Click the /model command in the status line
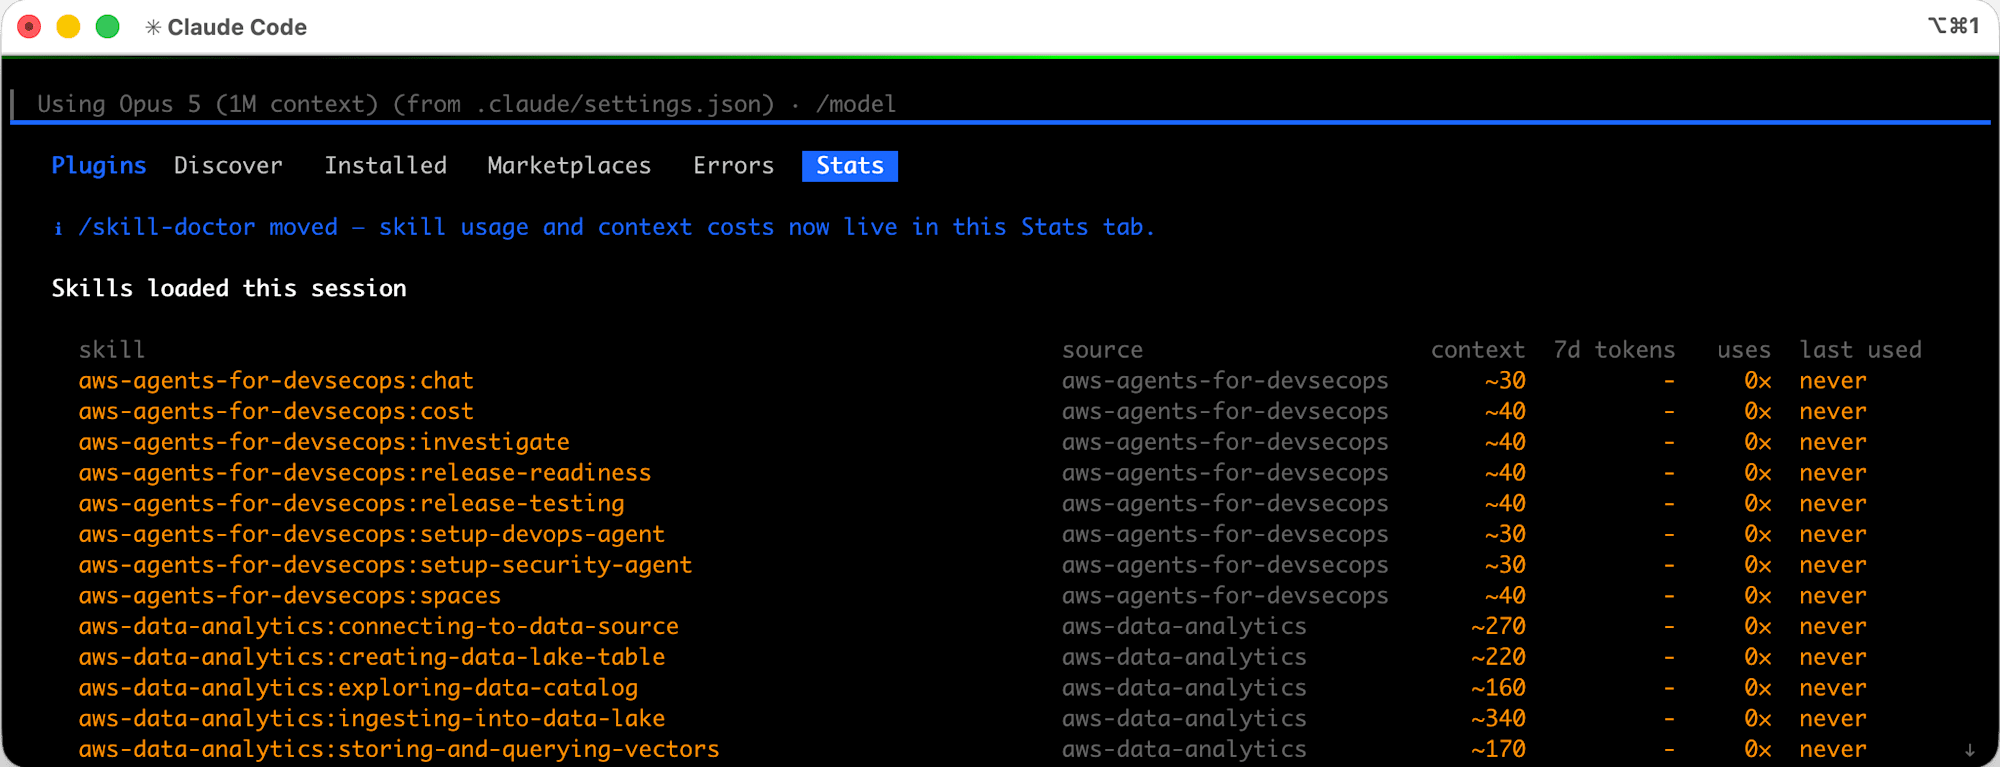Image resolution: width=2000 pixels, height=767 pixels. [856, 104]
